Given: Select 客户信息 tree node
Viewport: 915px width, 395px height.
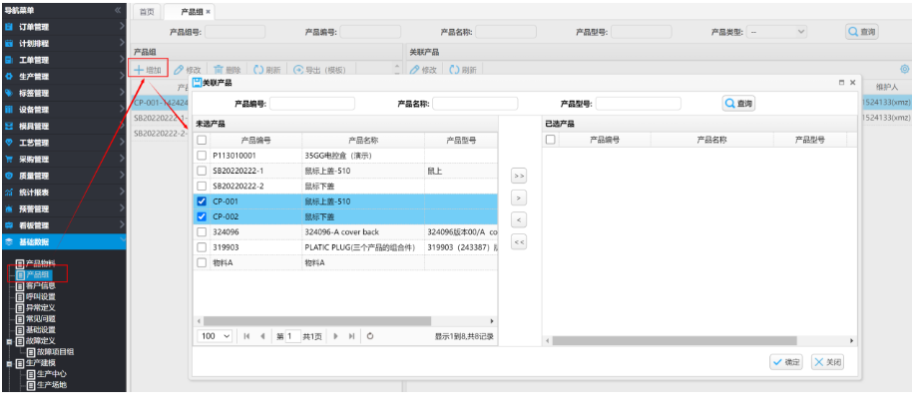Looking at the screenshot, I should (x=40, y=285).
